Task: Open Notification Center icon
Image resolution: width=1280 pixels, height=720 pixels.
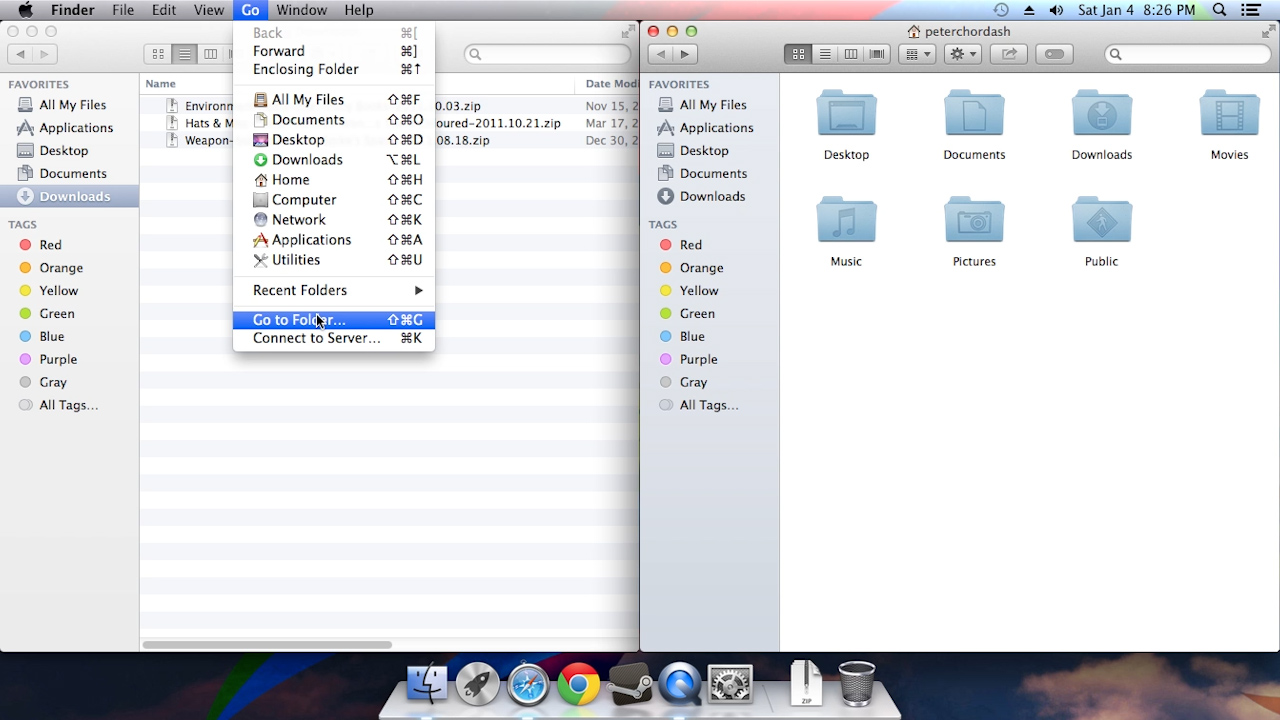Action: coord(1251,10)
